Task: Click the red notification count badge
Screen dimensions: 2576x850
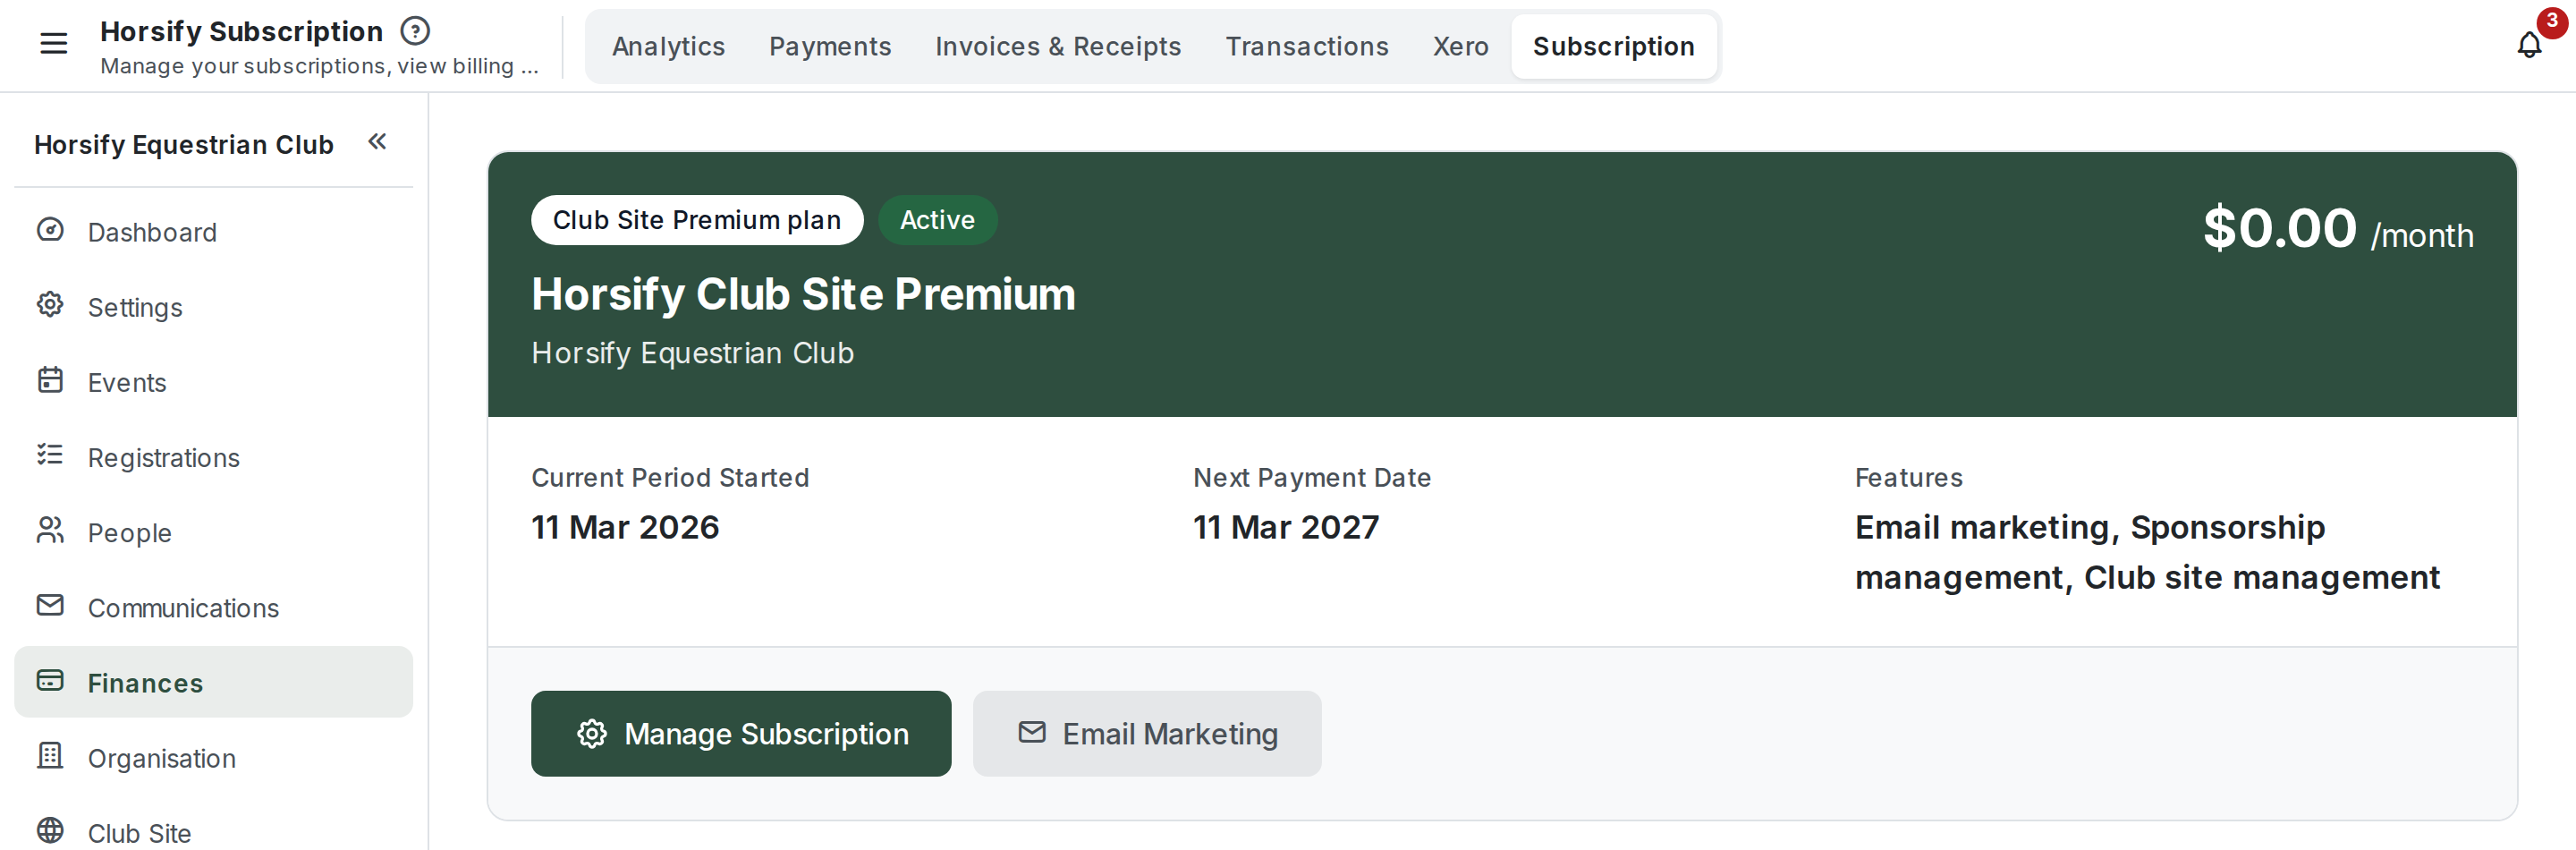Action: coord(2552,21)
